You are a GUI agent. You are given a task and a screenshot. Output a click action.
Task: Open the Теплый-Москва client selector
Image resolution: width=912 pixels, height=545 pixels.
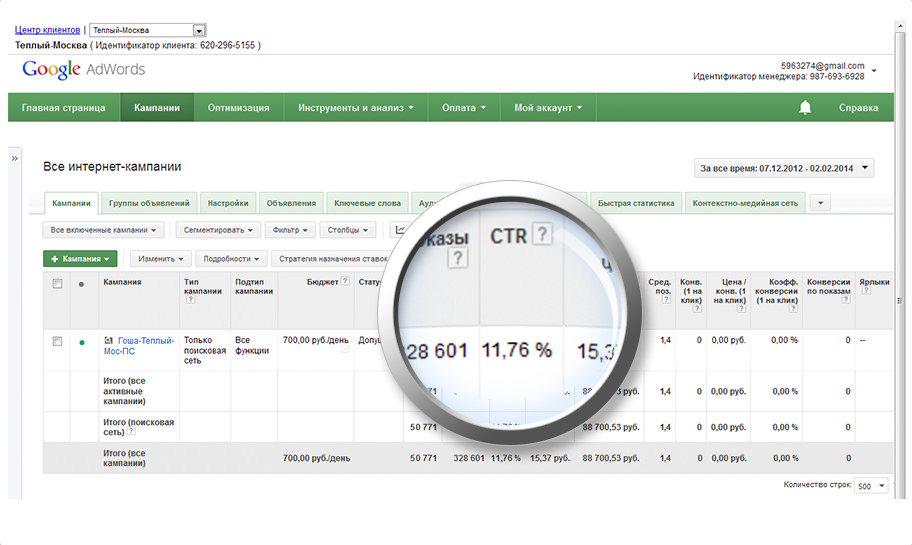(148, 30)
